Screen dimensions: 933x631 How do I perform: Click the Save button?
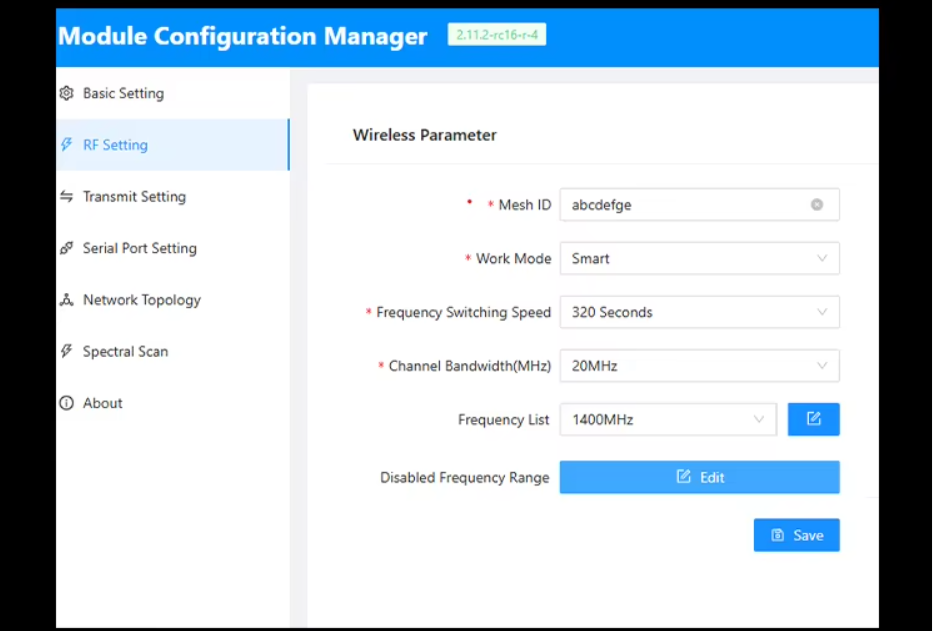pyautogui.click(x=796, y=535)
